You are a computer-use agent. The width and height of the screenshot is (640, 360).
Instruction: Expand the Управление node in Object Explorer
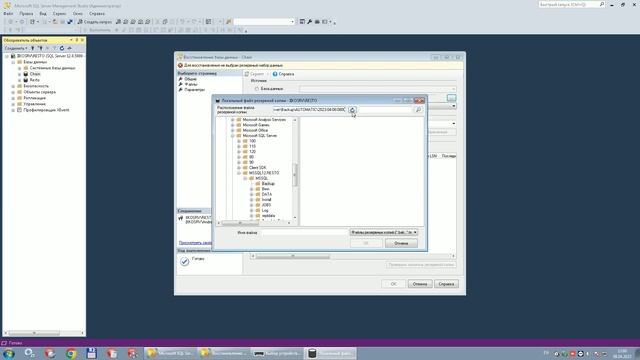[13, 104]
